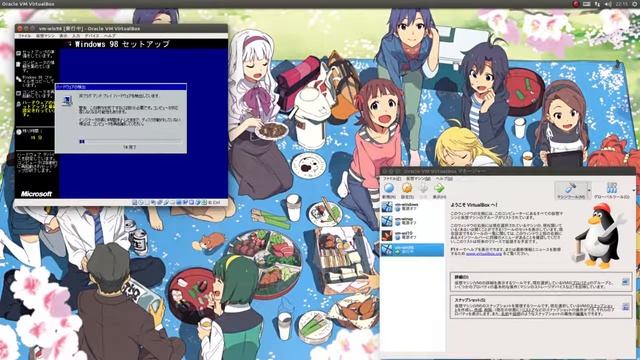Open Devices (デバイス) menu in vm-win98 window
Image resolution: width=640 pixels, height=360 pixels.
91,36
